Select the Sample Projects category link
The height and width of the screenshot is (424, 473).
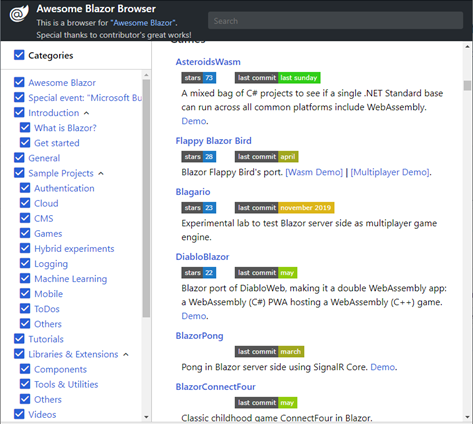coord(61,173)
